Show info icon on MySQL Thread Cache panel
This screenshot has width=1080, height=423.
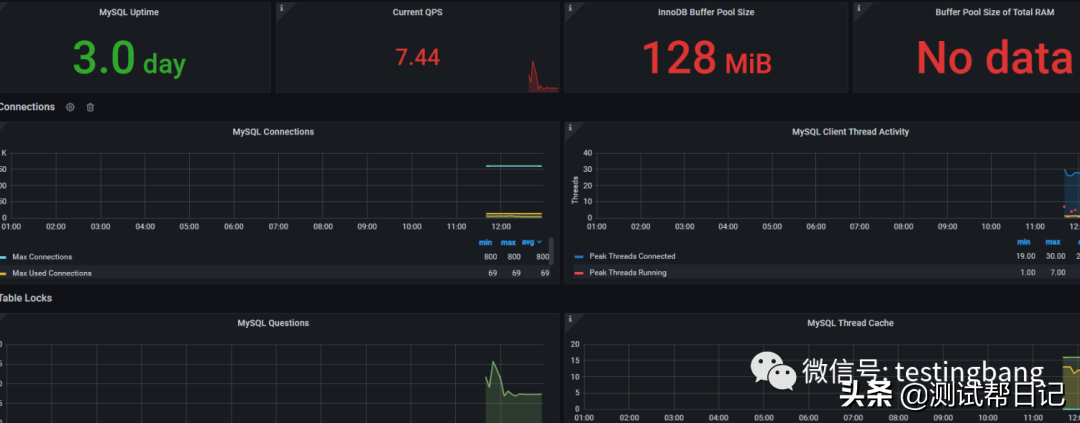tap(570, 318)
